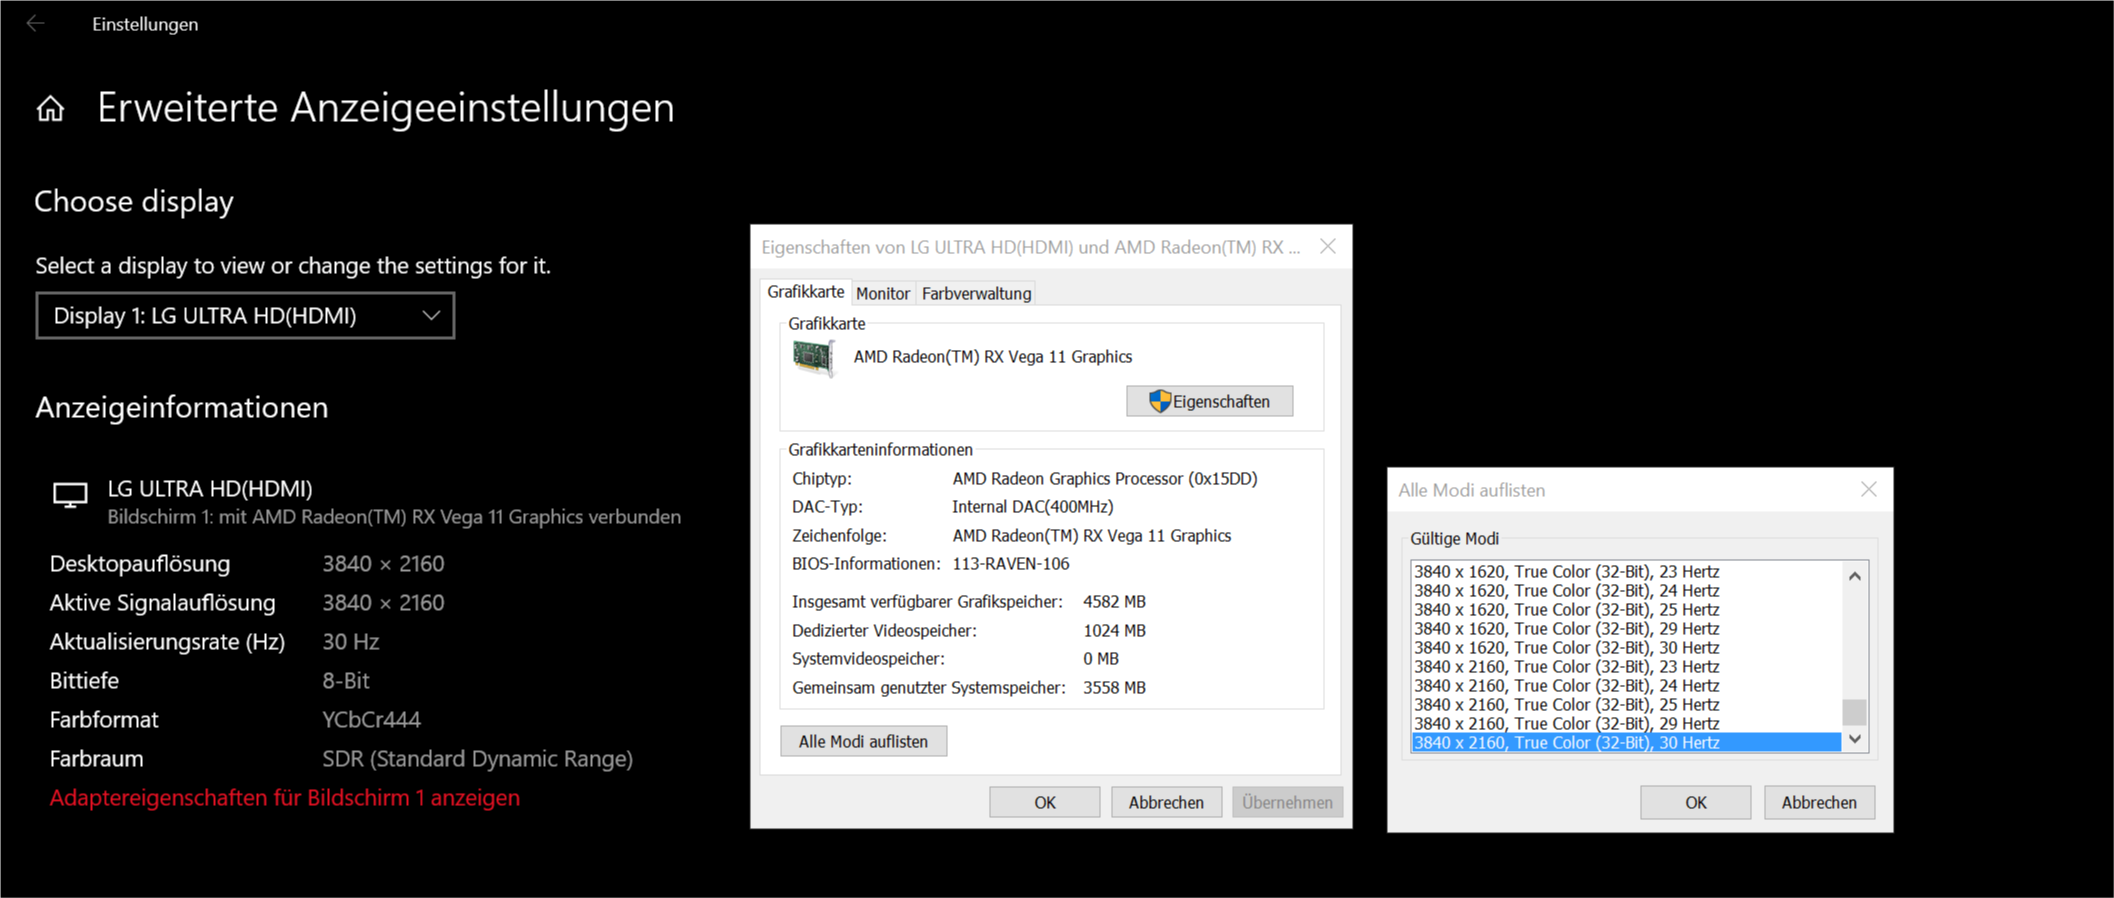Open Settings home via the house icon
The width and height of the screenshot is (2114, 898).
point(50,108)
